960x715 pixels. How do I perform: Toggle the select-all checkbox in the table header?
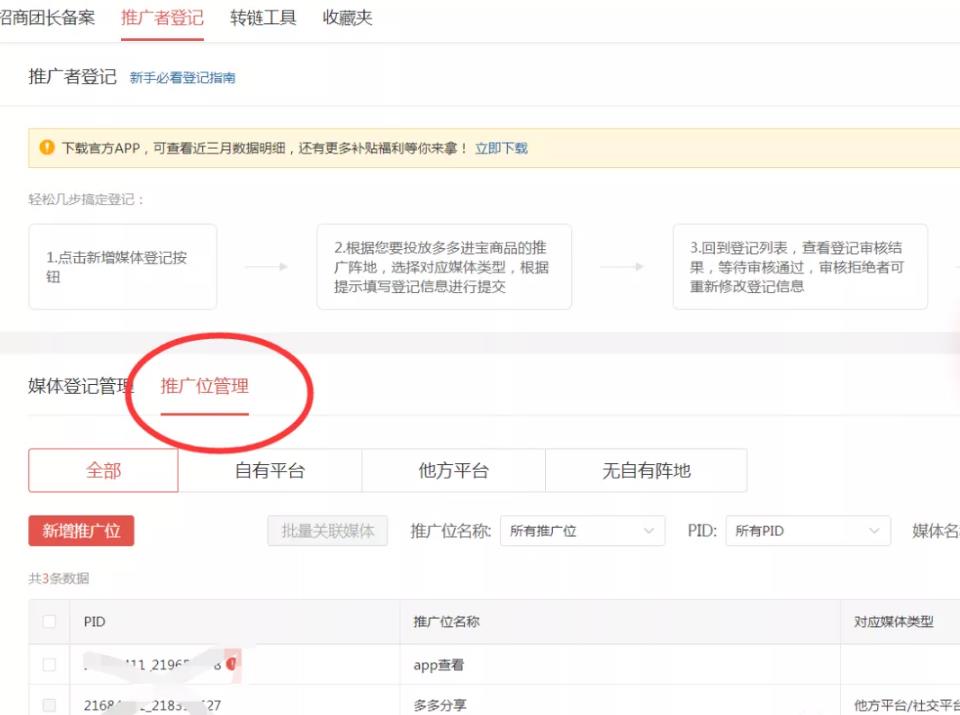point(50,622)
